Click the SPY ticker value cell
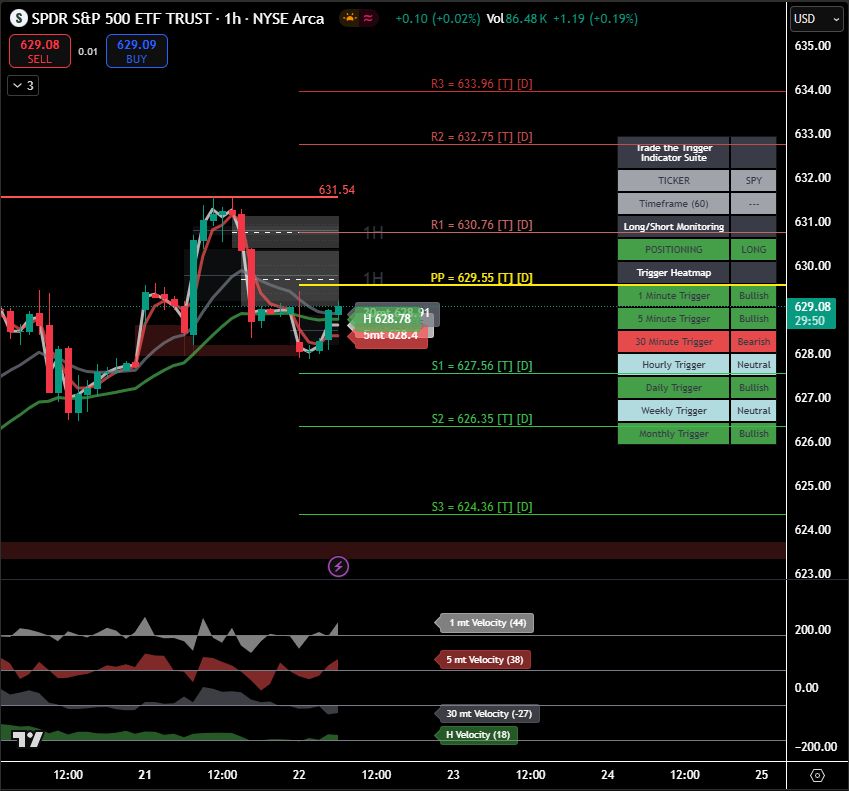This screenshot has width=849, height=791. (753, 180)
